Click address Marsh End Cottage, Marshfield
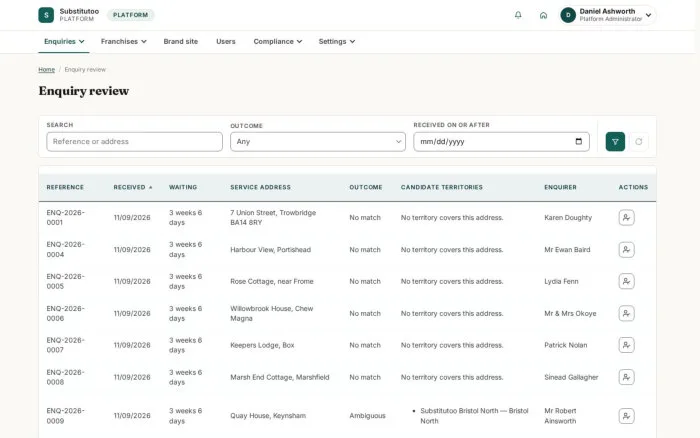The height and width of the screenshot is (438, 700). [x=279, y=377]
